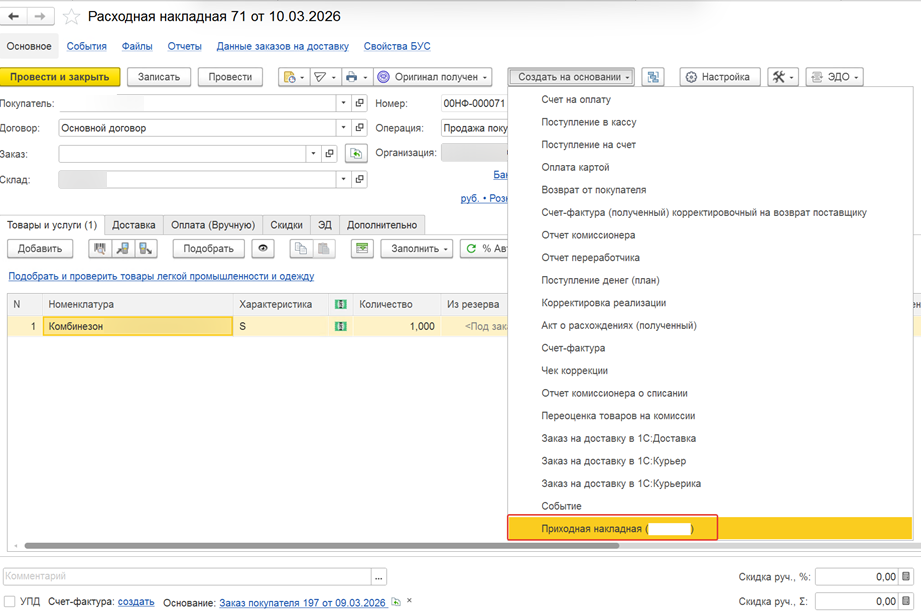Expand the Покупатель field dropdown arrow
This screenshot has height=614, width=921.
tap(344, 103)
